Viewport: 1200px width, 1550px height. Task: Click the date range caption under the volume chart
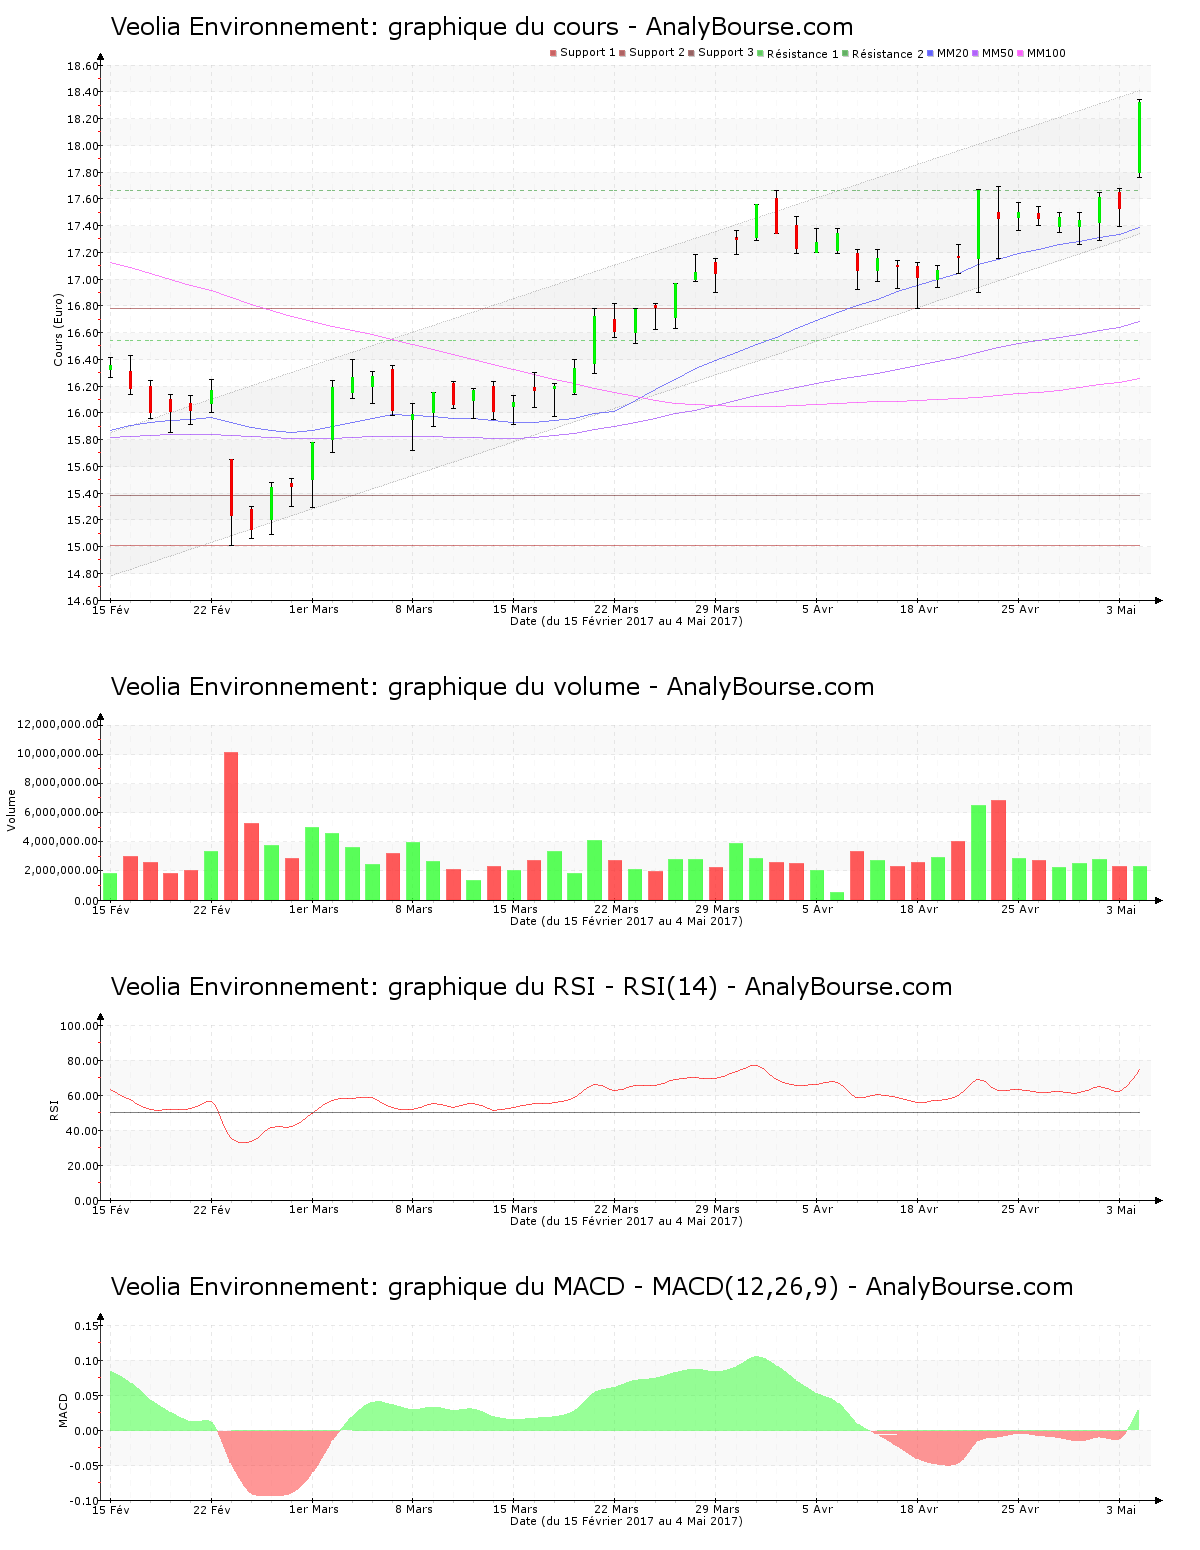626,921
